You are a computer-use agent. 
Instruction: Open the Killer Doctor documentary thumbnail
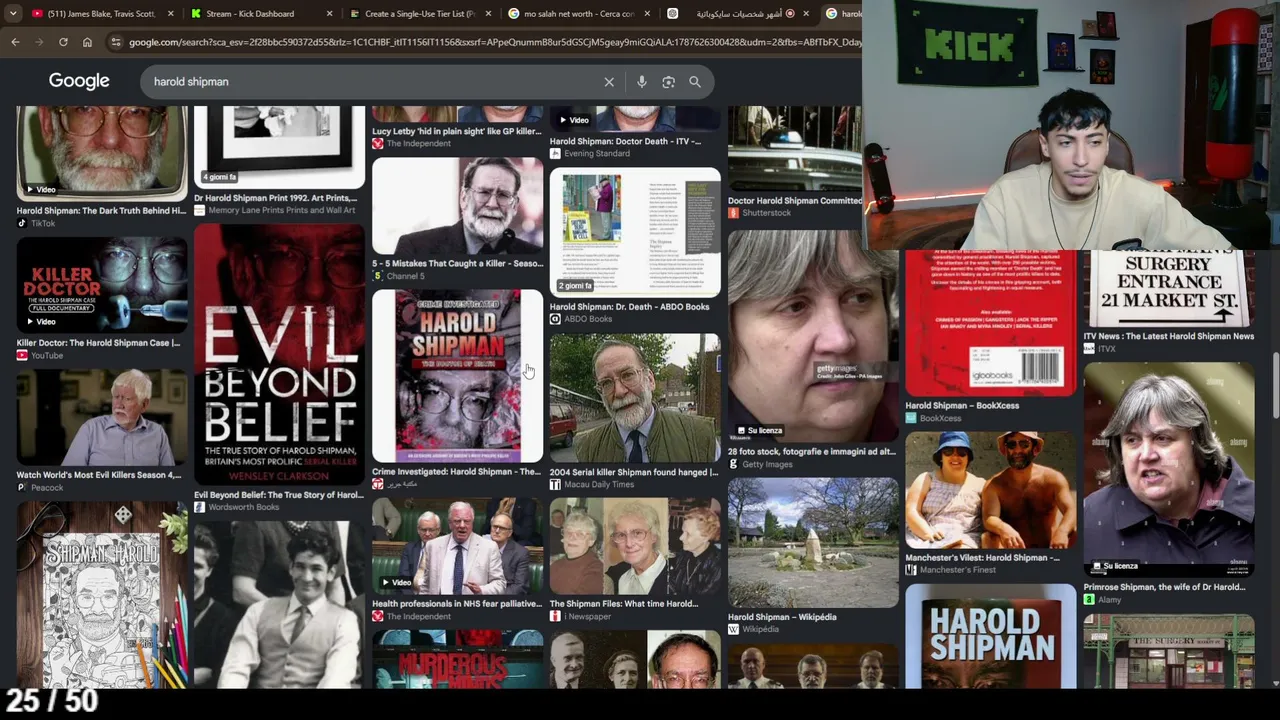click(x=101, y=285)
